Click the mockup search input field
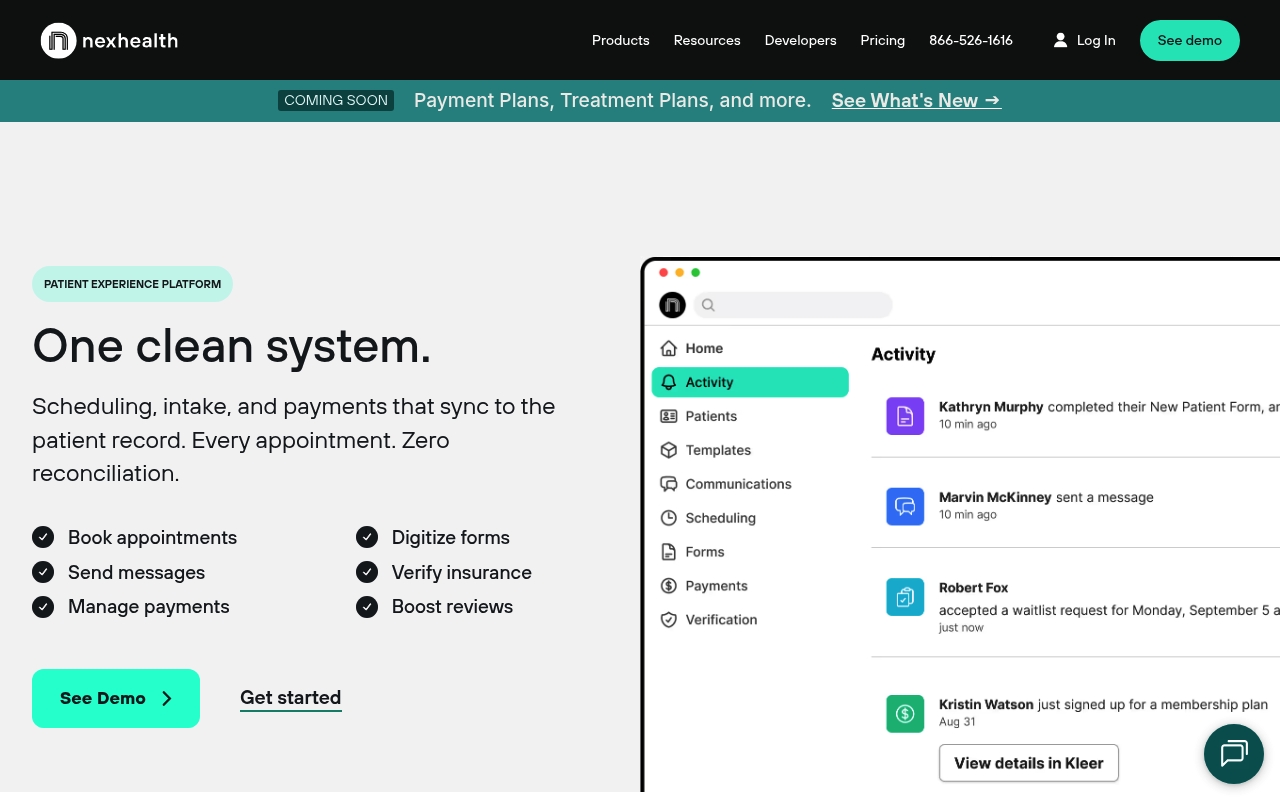 tap(793, 305)
